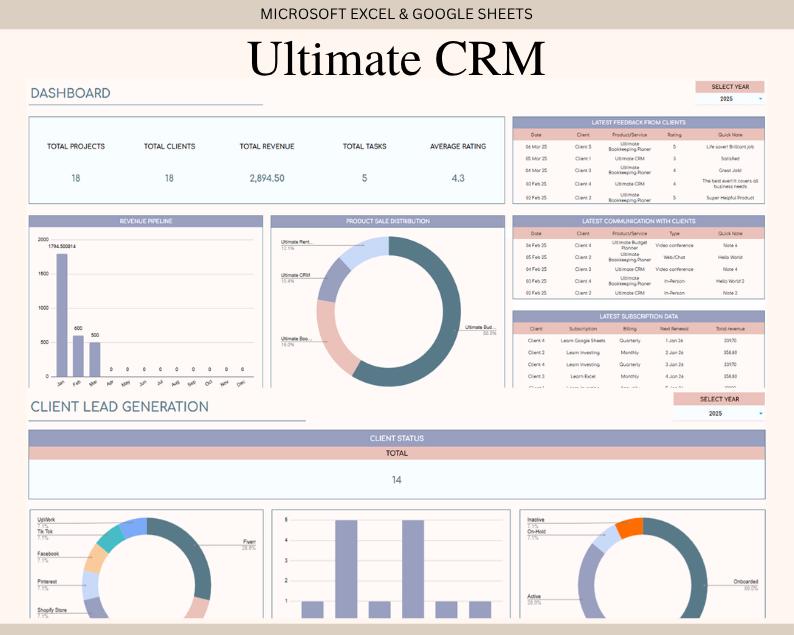Click the Satisfied feedback note
This screenshot has height=635, width=794.
730,158
